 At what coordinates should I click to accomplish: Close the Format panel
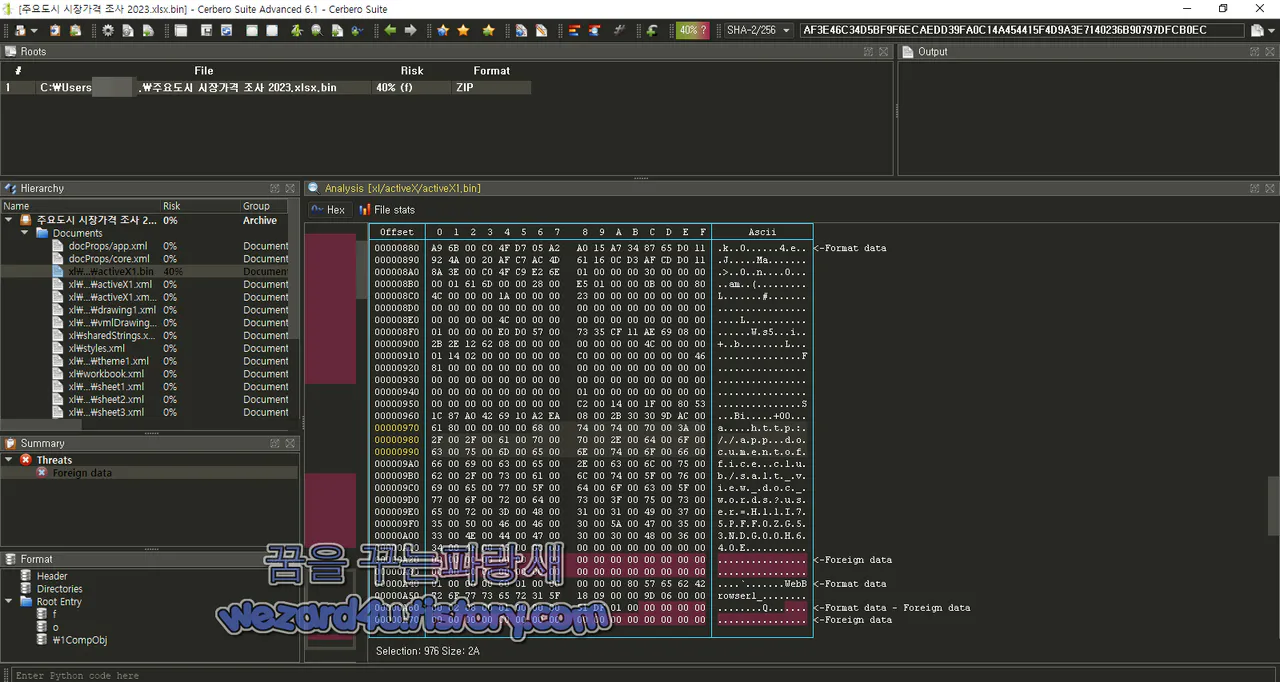pos(290,559)
